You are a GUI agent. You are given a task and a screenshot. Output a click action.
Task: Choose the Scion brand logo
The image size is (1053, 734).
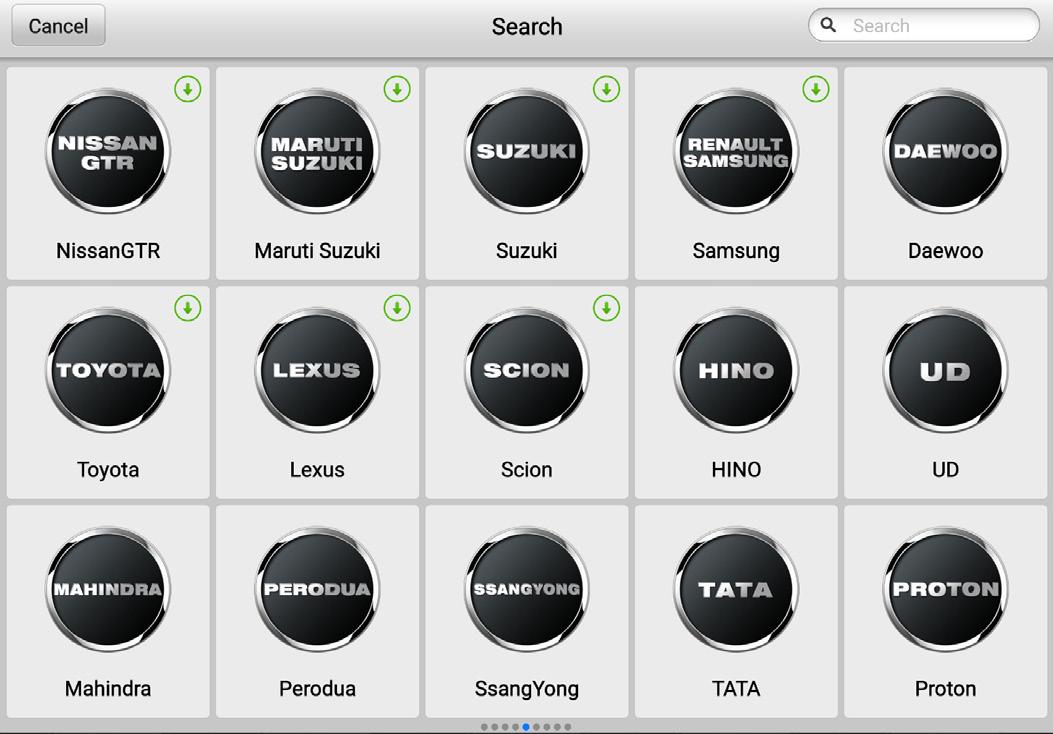(527, 370)
